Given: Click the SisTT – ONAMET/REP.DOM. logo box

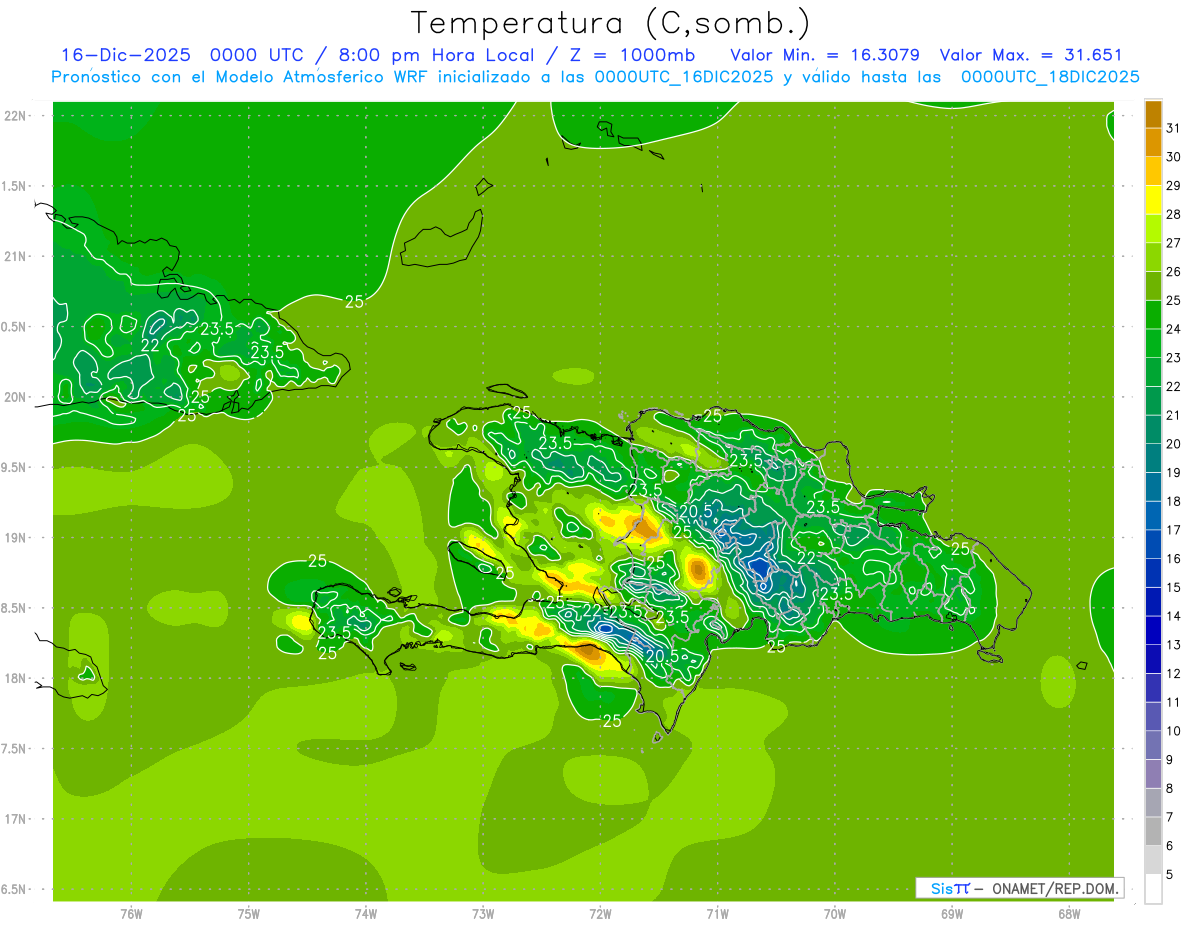Looking at the screenshot, I should point(1018,888).
